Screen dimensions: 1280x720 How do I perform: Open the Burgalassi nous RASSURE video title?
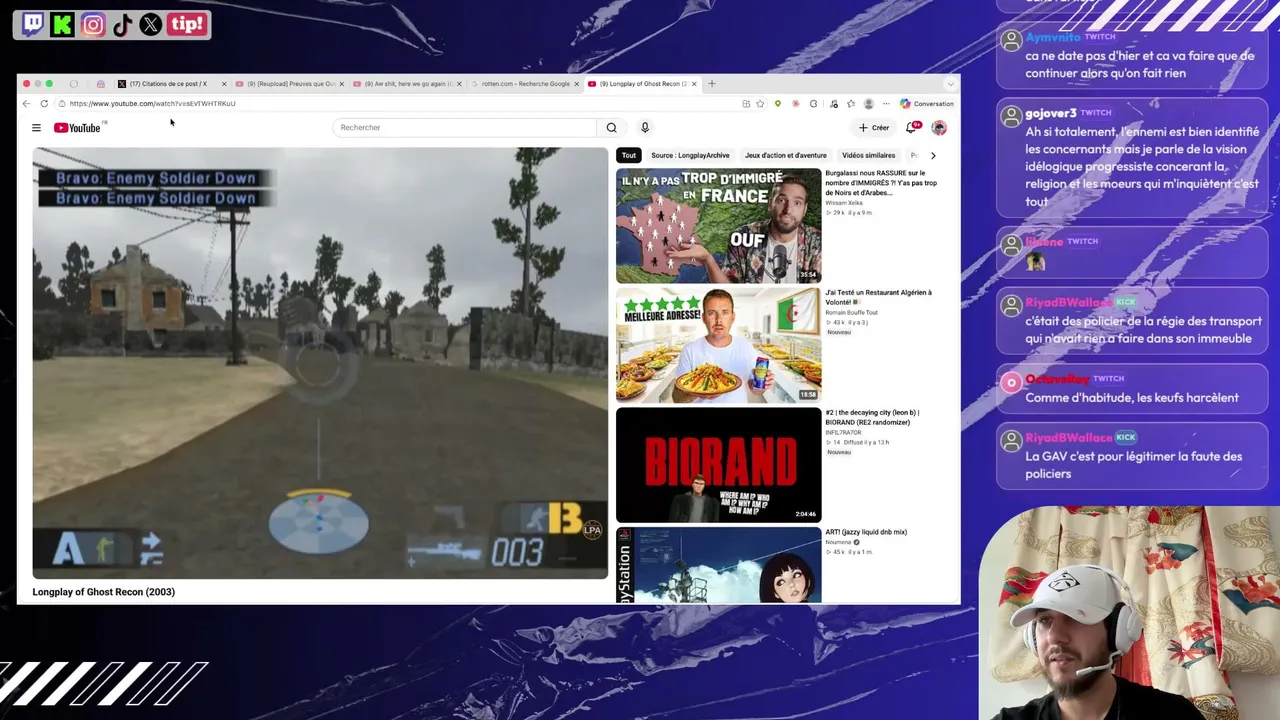(x=881, y=182)
